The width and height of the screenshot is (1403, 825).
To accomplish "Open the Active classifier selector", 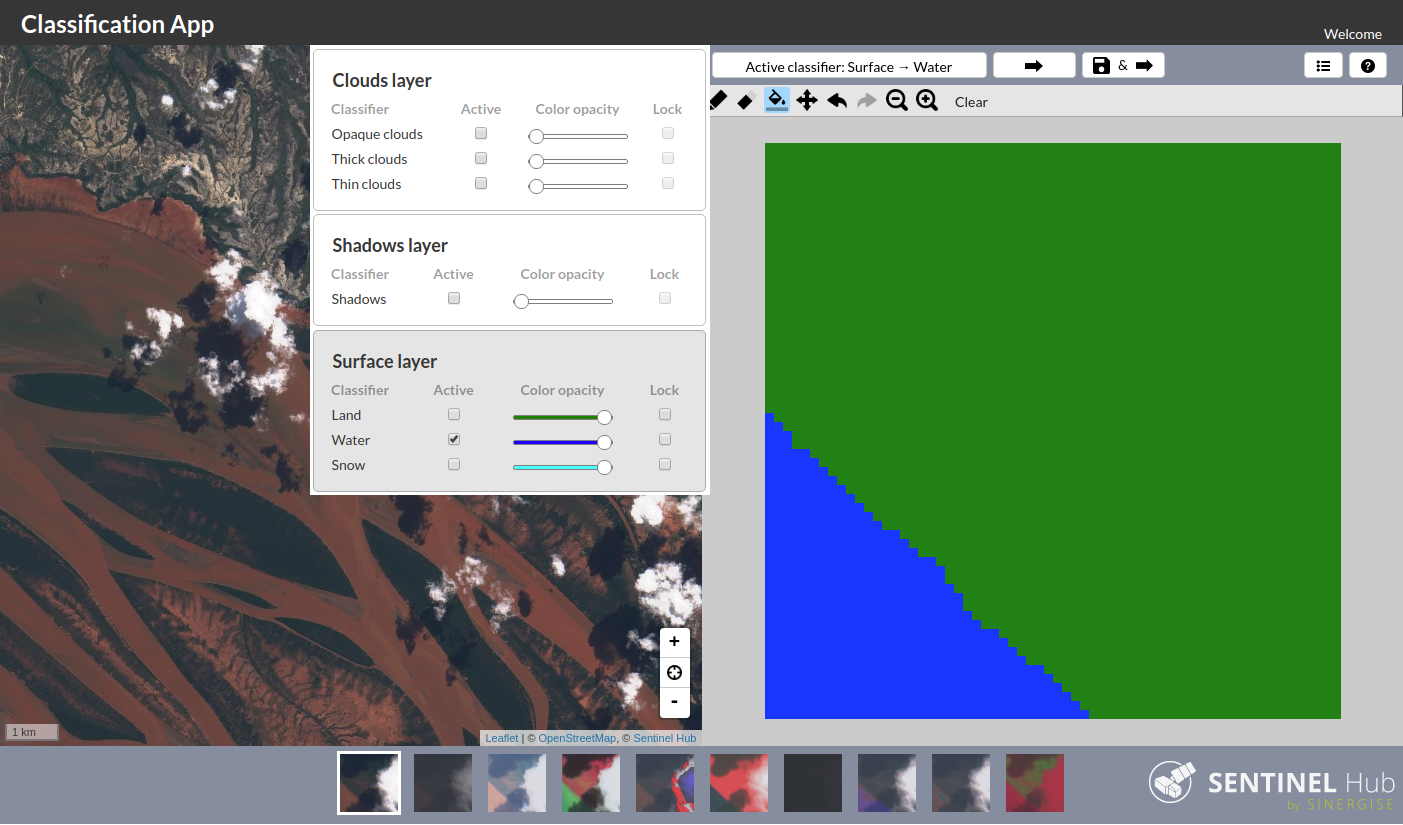I will tap(849, 66).
